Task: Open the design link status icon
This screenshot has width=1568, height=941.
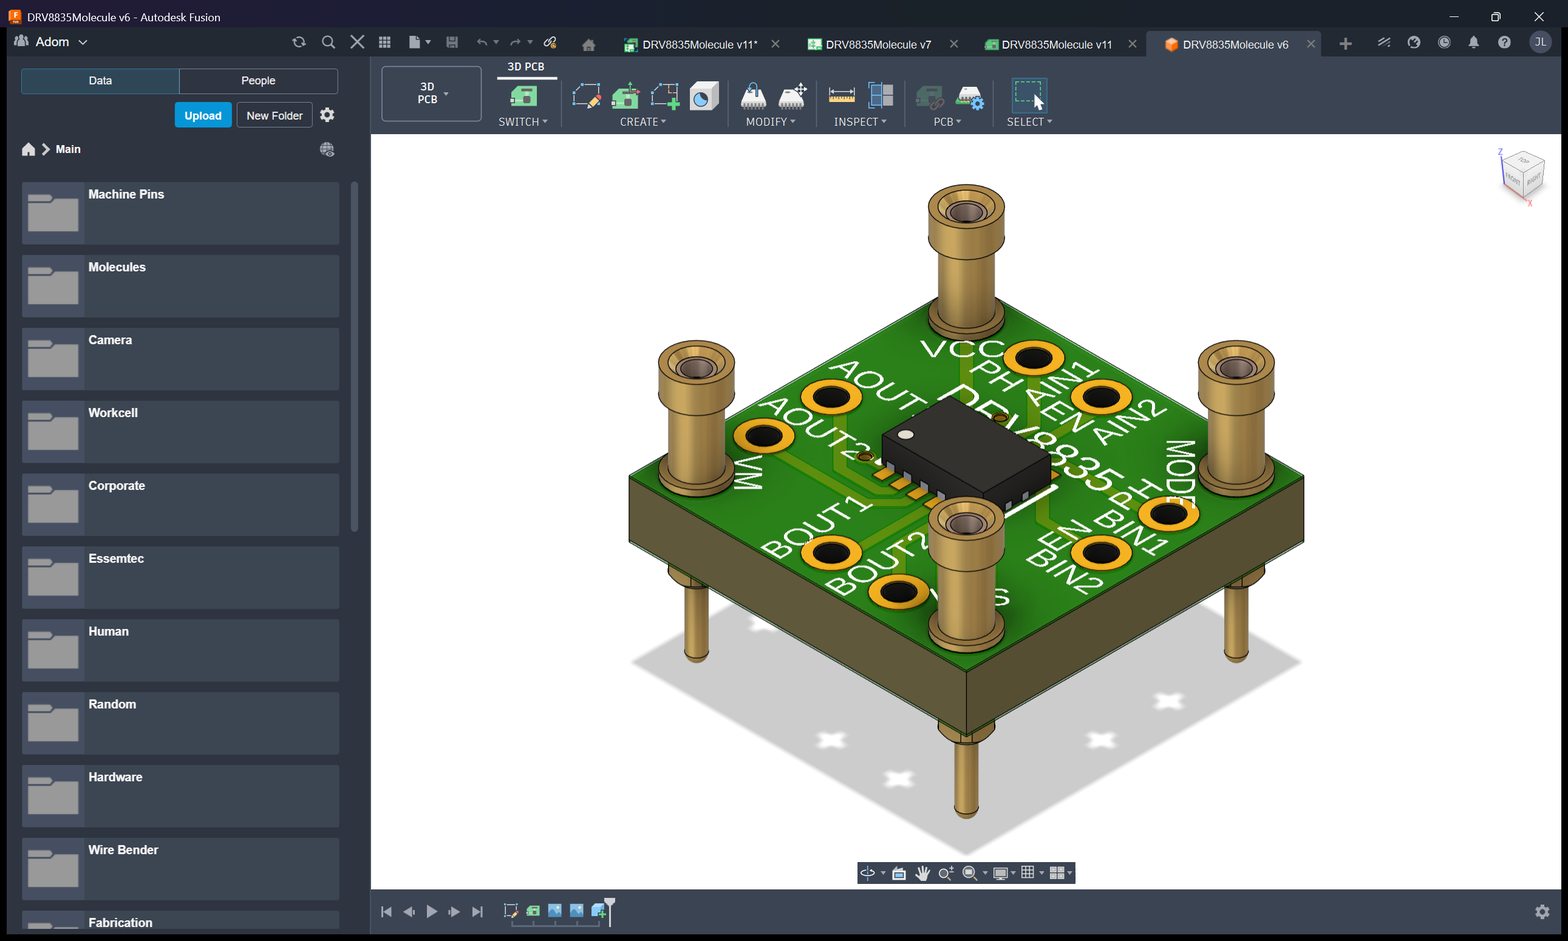Action: [x=550, y=42]
